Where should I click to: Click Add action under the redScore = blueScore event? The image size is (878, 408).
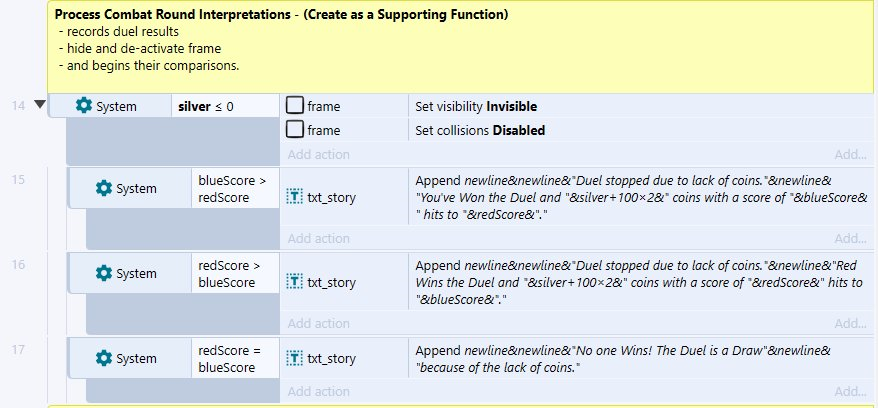319,392
